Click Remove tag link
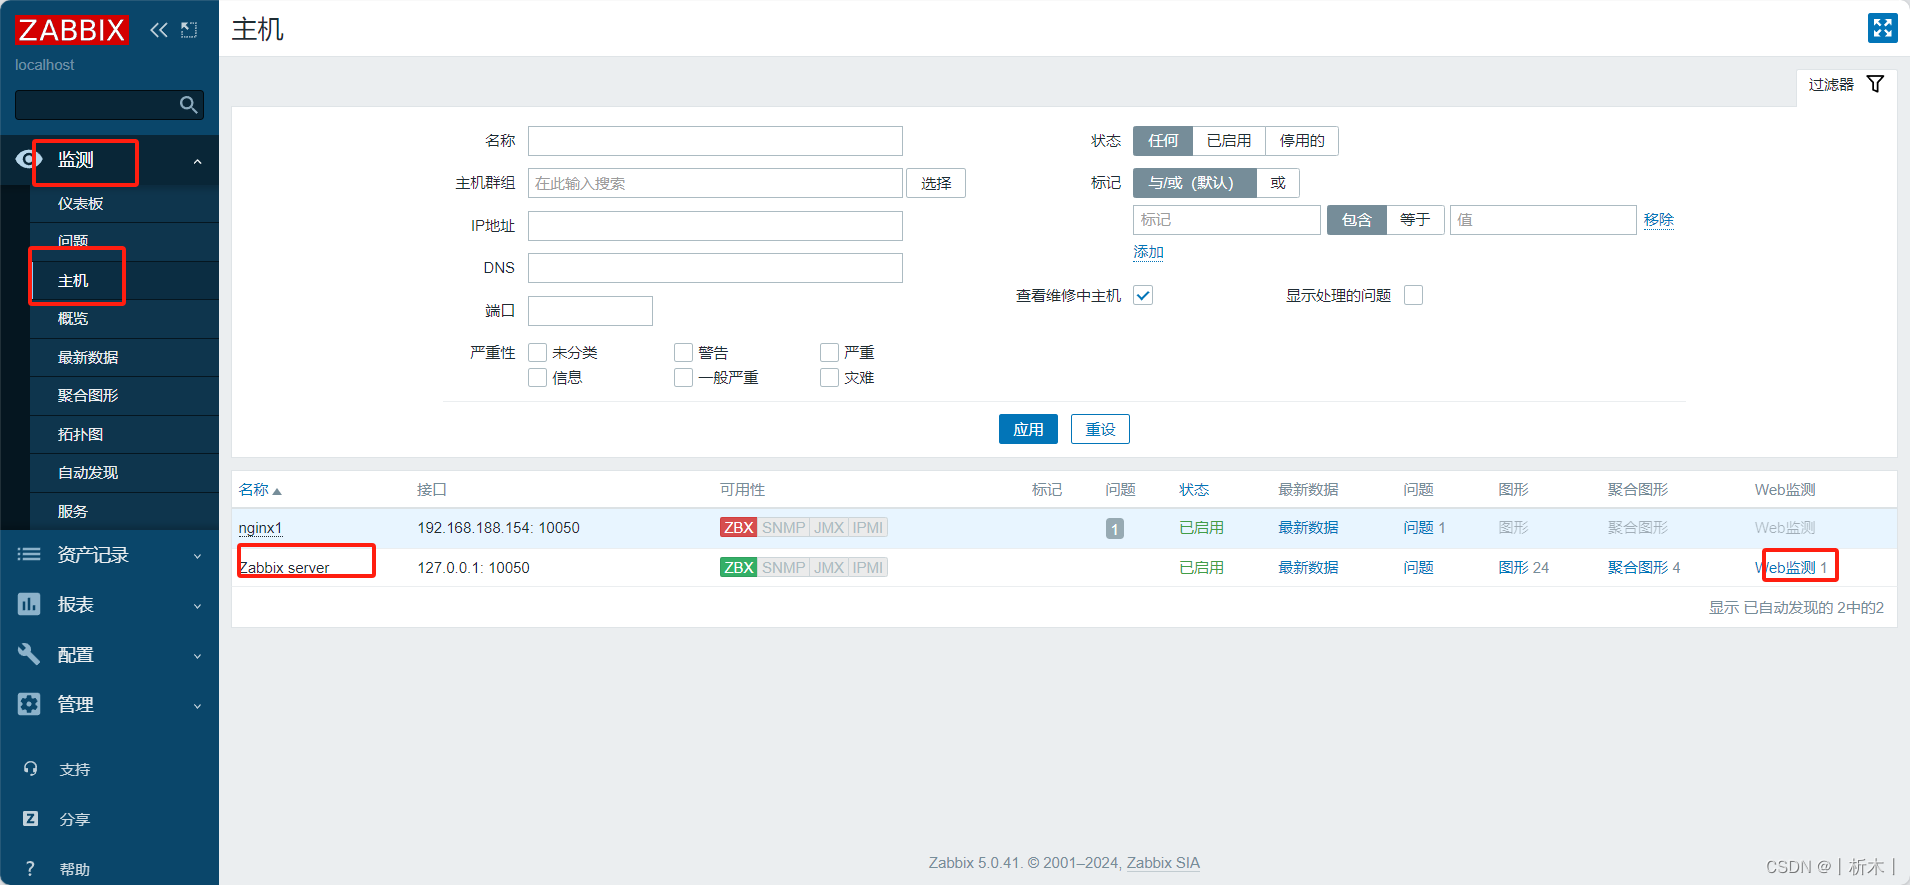 click(x=1659, y=220)
